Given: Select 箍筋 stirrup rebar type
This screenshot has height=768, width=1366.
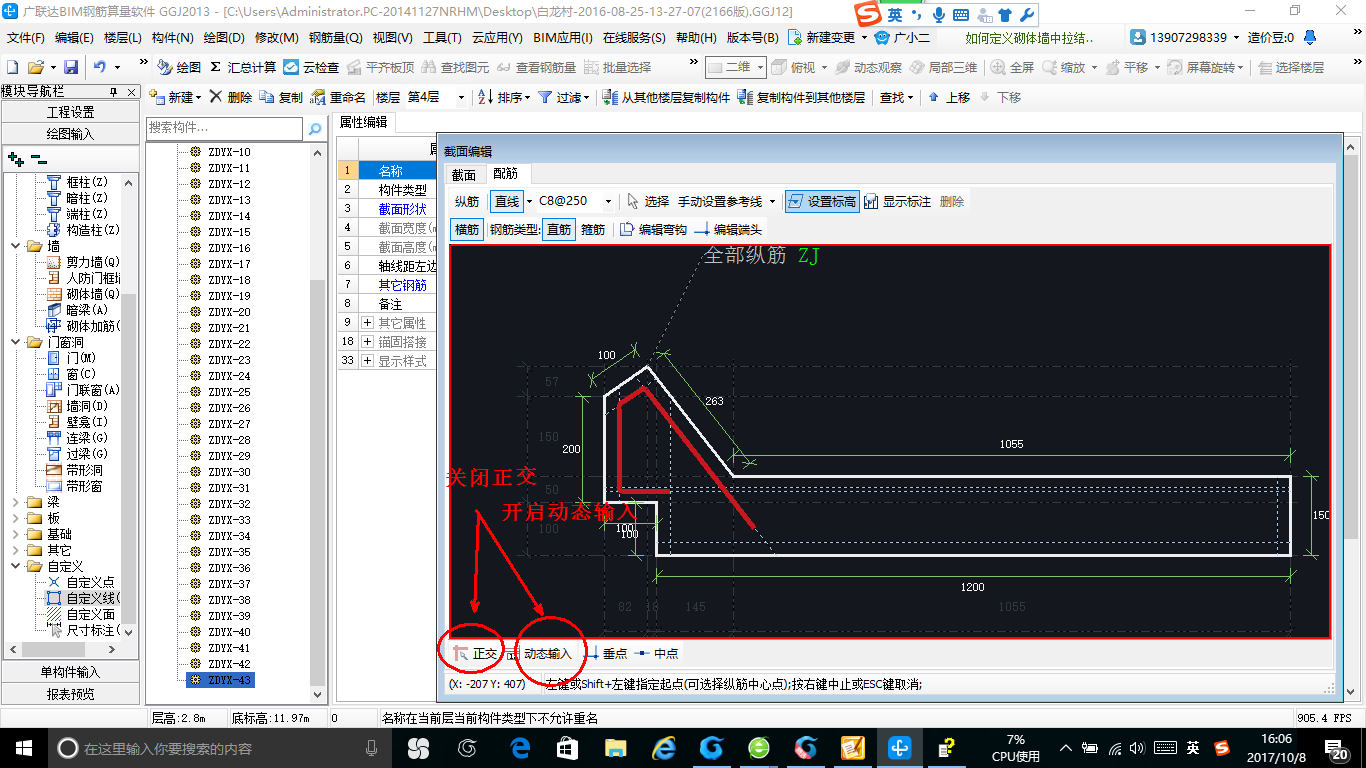Looking at the screenshot, I should [593, 229].
